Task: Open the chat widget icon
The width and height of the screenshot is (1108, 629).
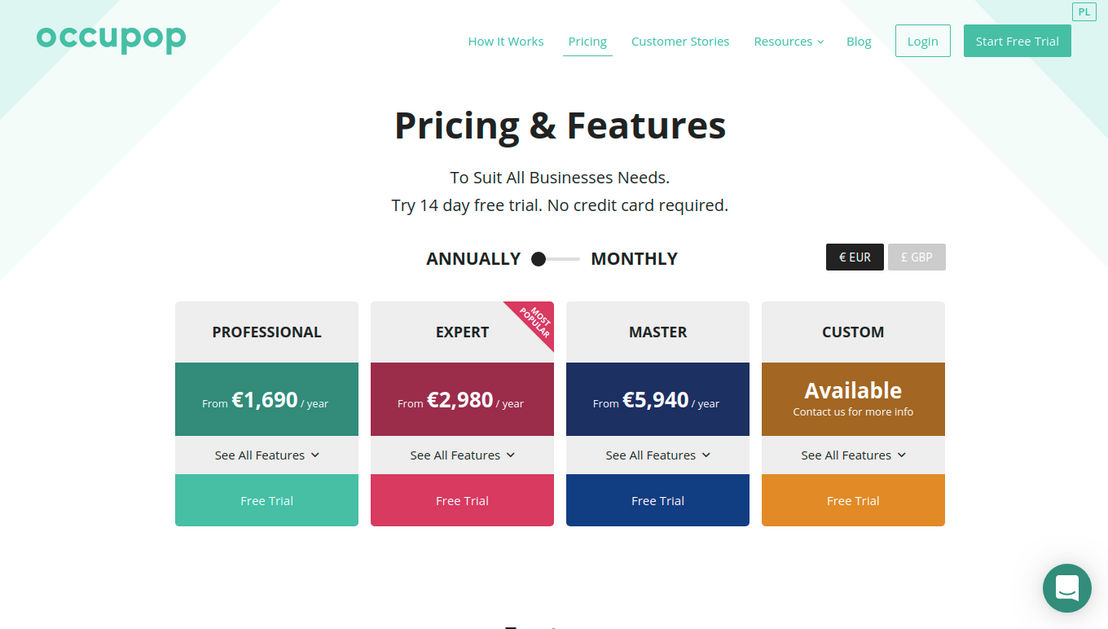Action: pos(1066,588)
